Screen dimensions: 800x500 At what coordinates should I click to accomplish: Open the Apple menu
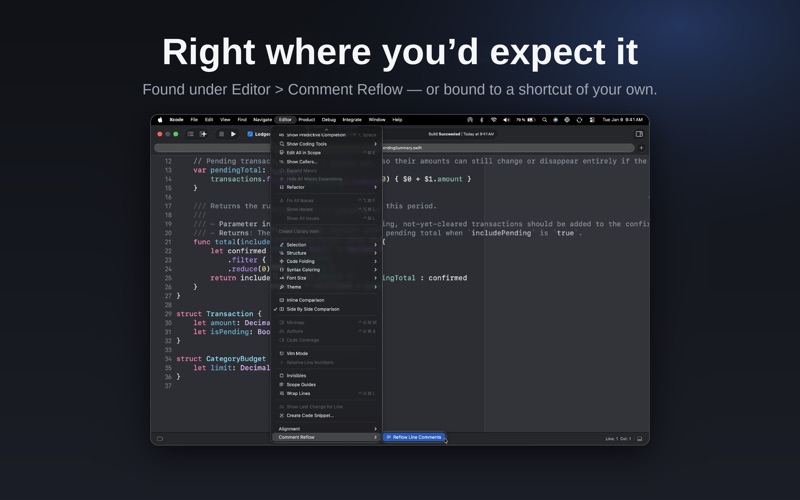coord(160,120)
